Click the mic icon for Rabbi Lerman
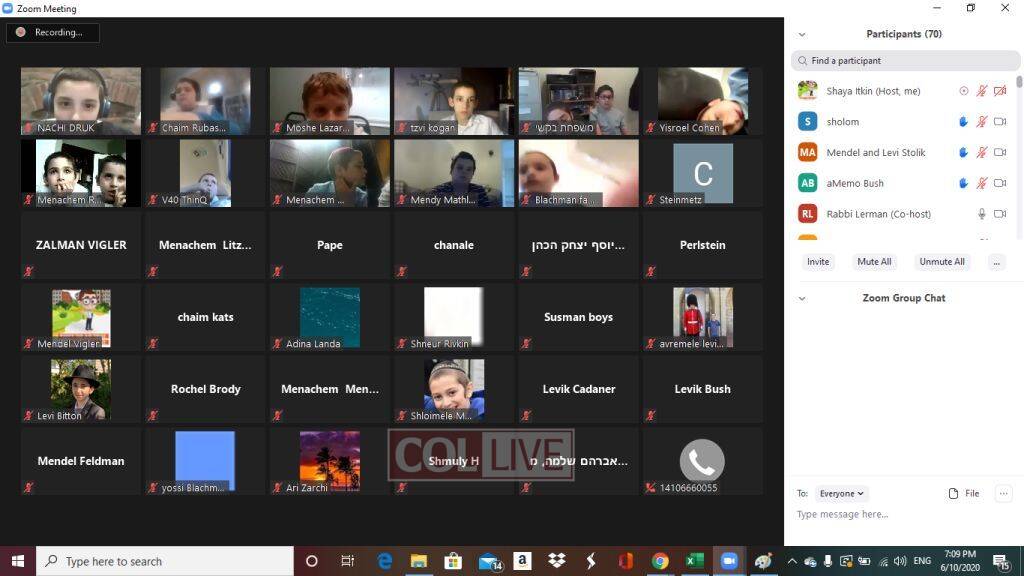1024x576 pixels. [982, 214]
